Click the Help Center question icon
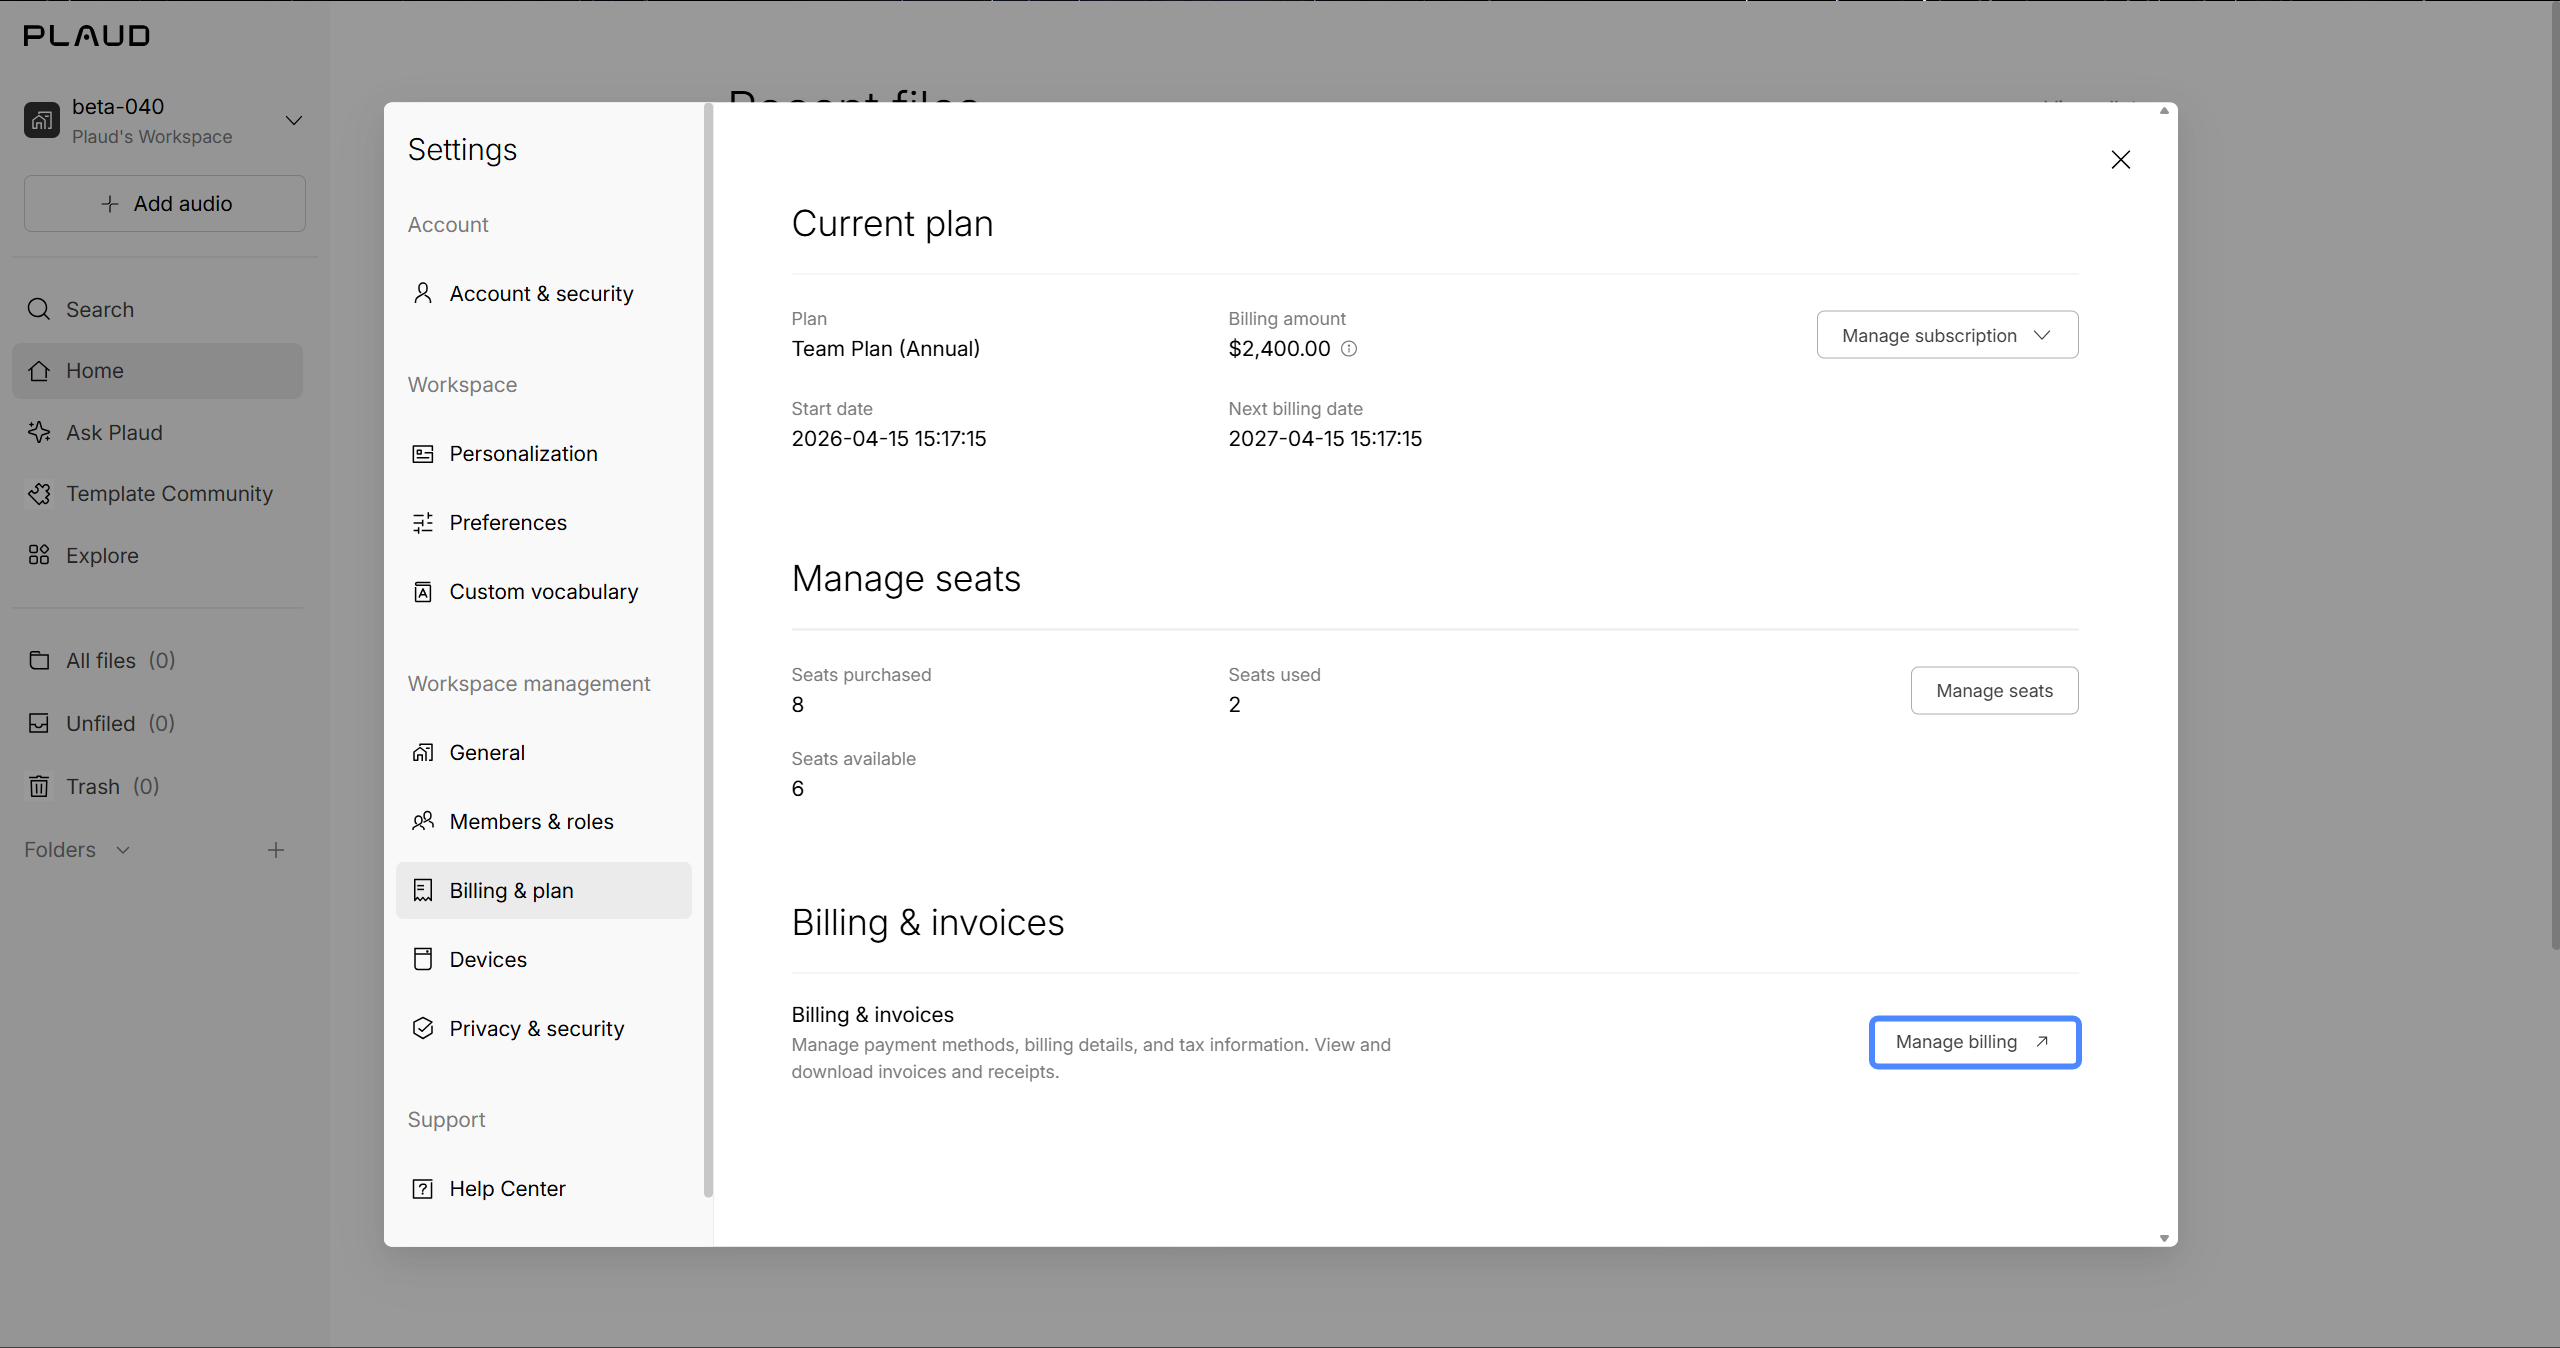The image size is (2560, 1348). pos(423,1189)
